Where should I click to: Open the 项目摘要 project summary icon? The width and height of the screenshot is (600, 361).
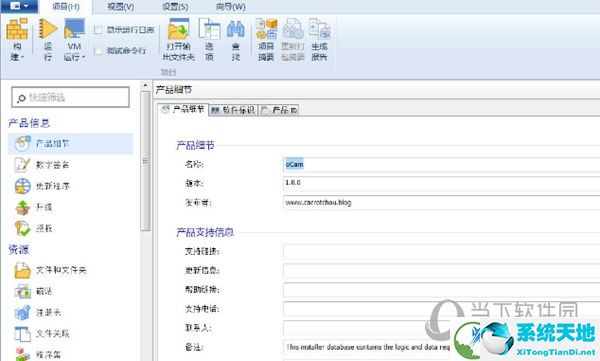(266, 29)
